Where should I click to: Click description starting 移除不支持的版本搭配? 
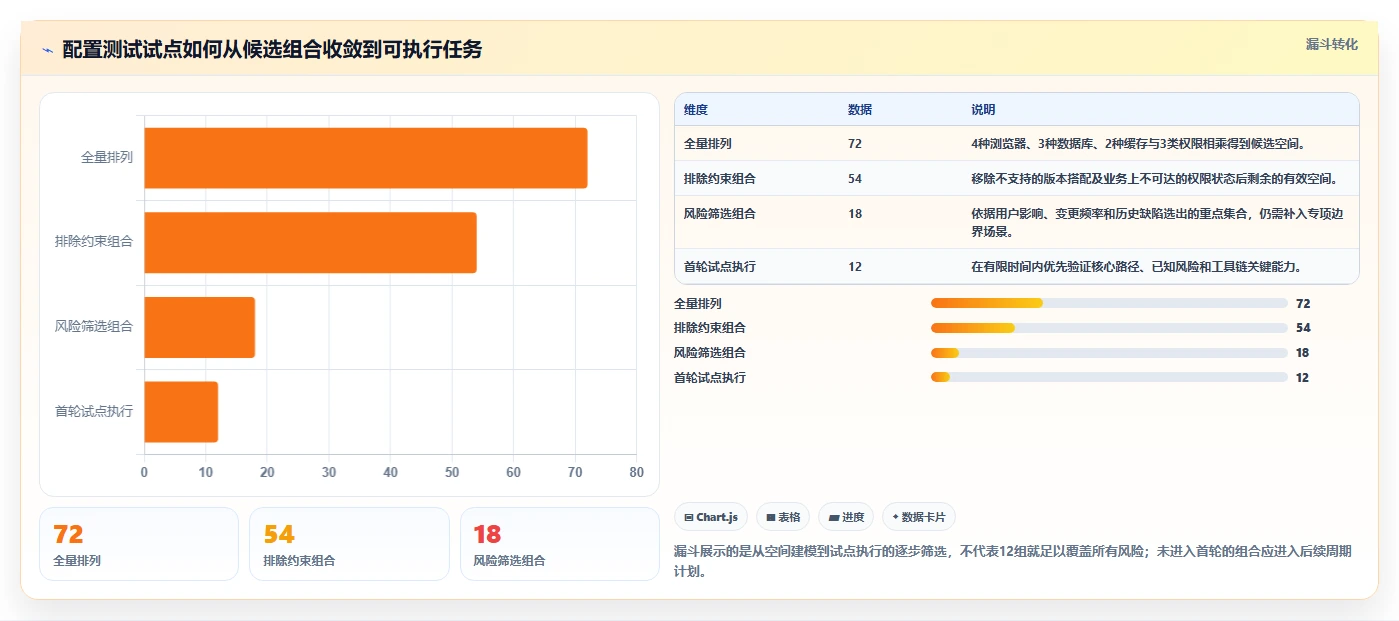point(1154,179)
